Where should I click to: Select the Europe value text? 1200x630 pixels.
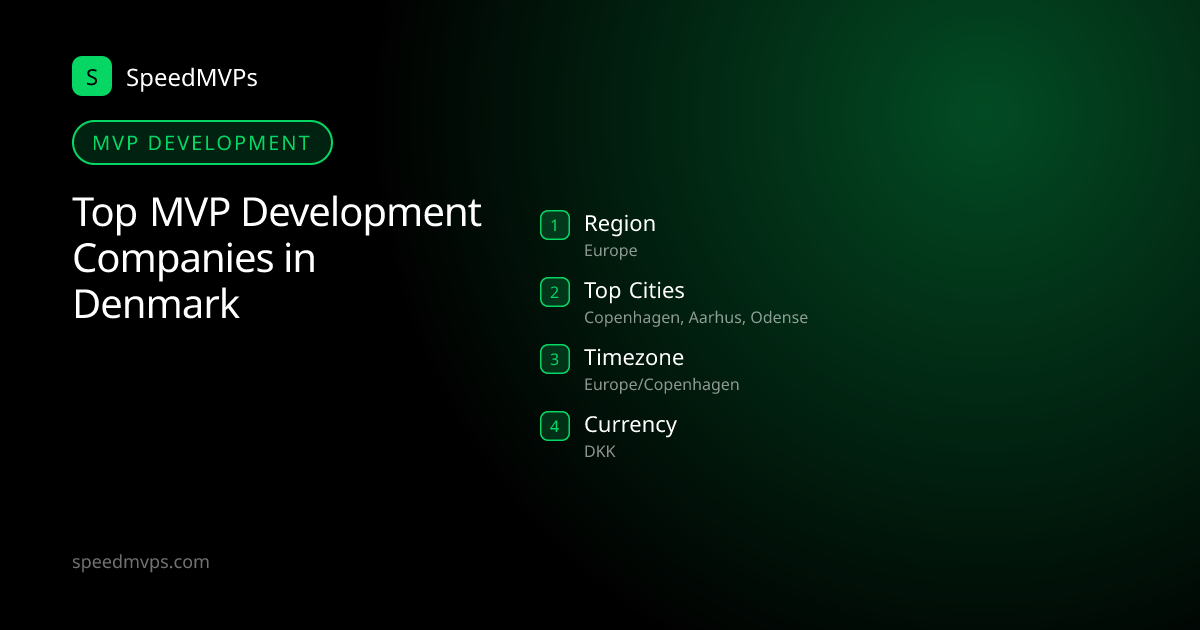click(x=611, y=251)
